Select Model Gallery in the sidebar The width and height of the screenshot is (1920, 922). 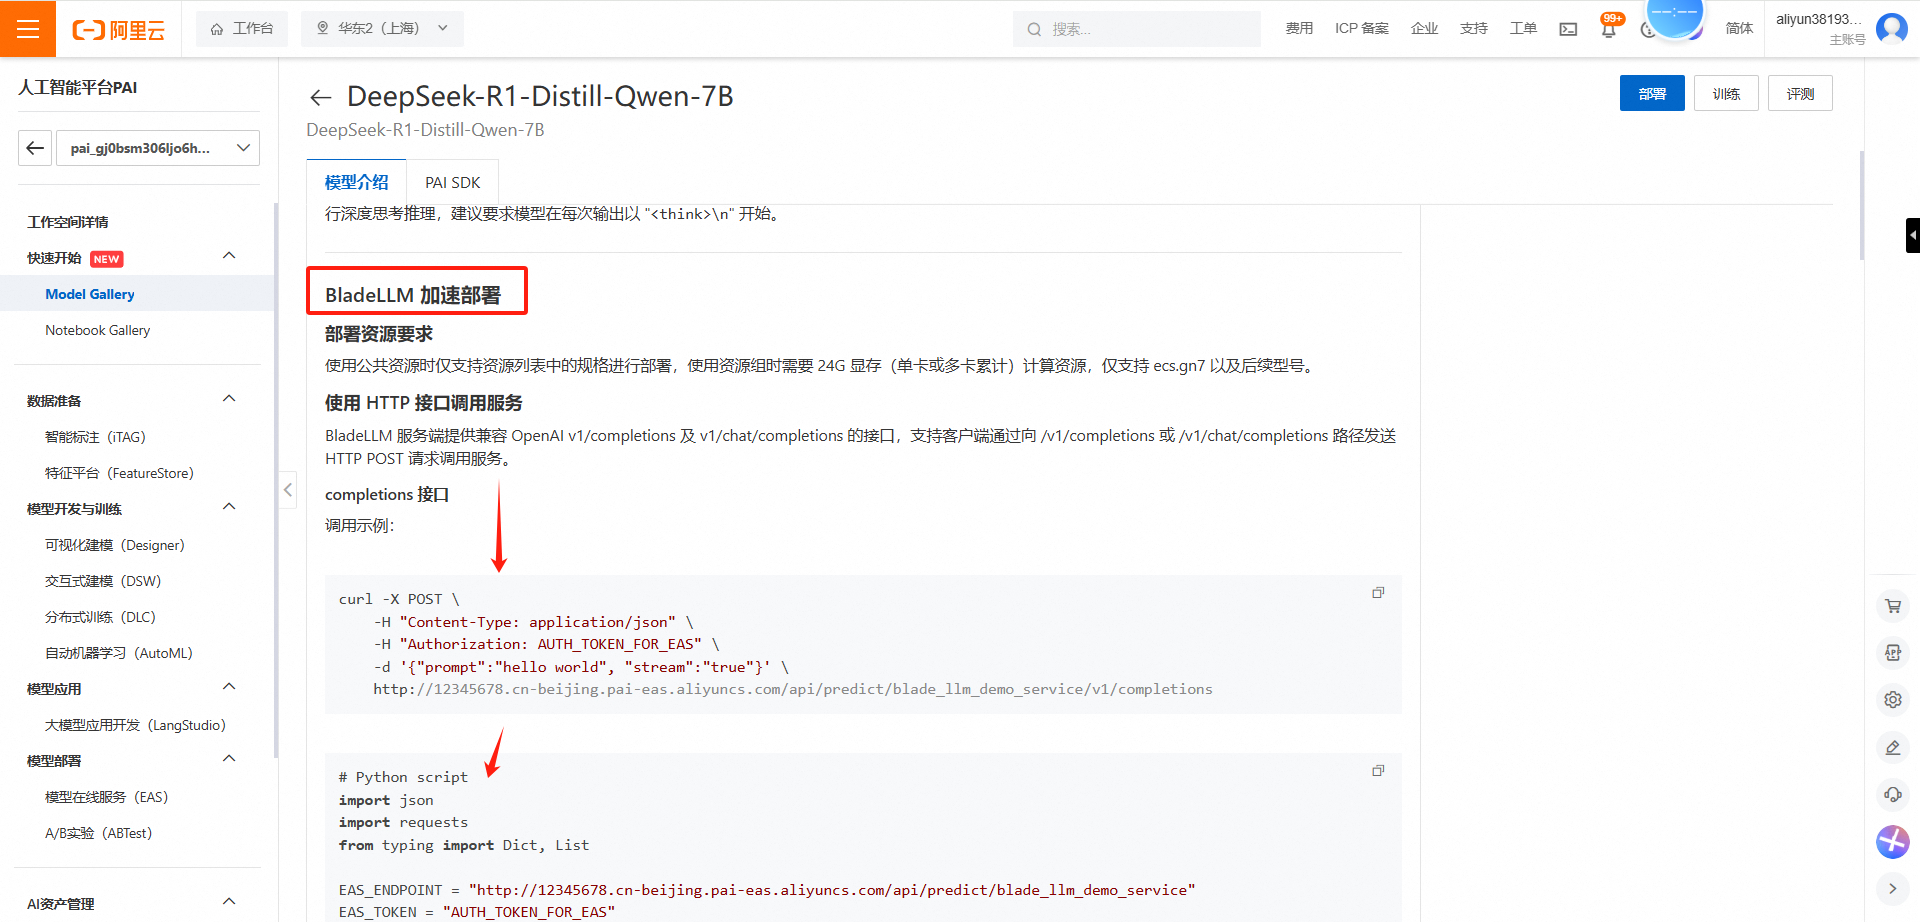[x=90, y=294]
